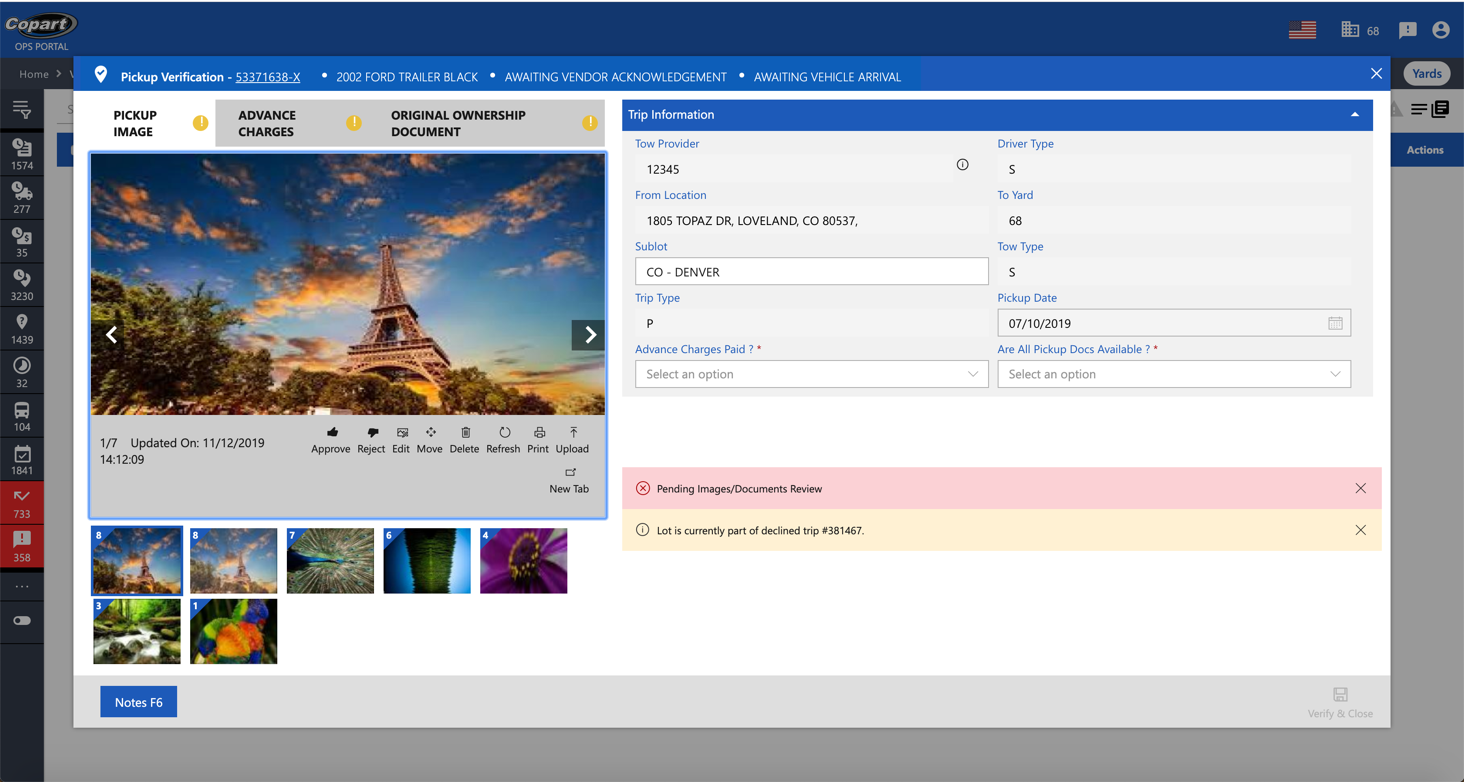1464x782 pixels.
Task: Open sidebar bus icon item 104
Action: coord(22,416)
